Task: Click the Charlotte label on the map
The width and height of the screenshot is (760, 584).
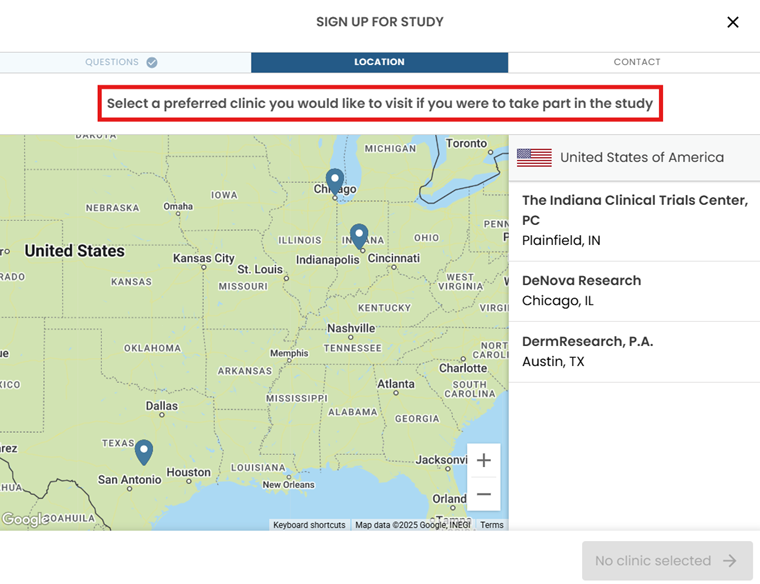Action: coord(463,368)
